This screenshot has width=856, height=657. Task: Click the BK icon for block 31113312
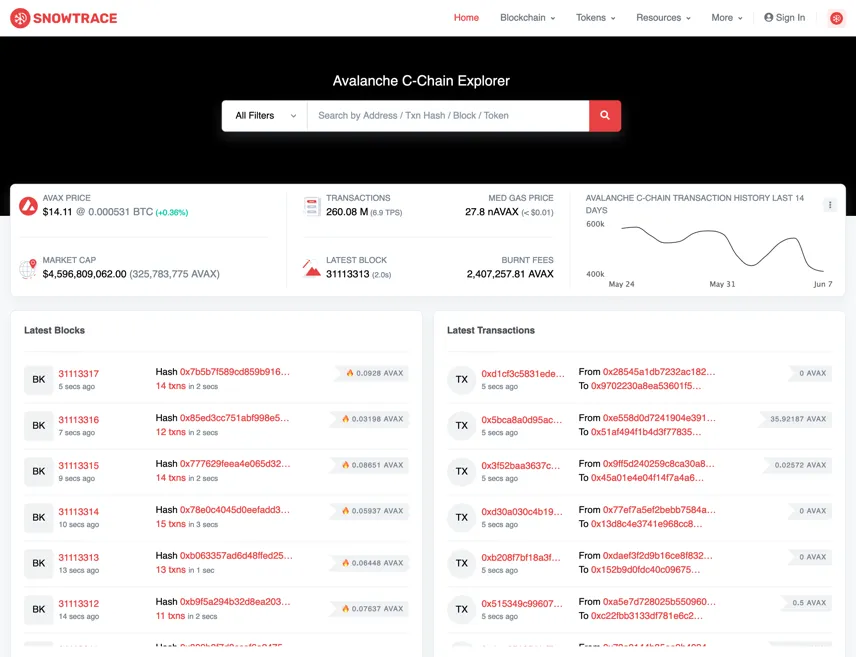(39, 609)
